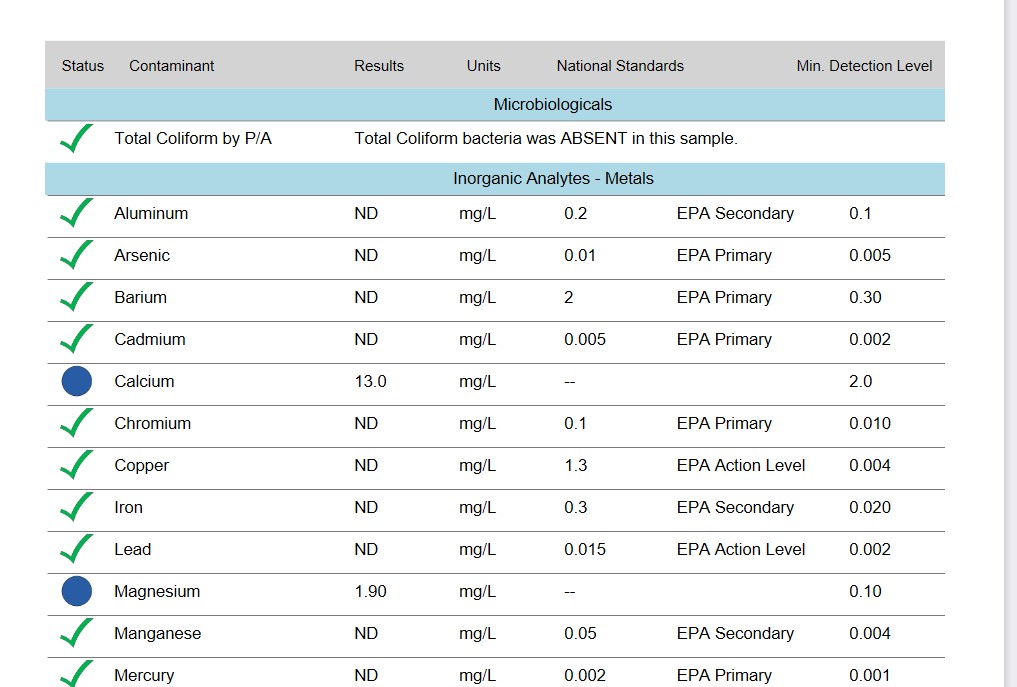Click the green checkmark beside Cadmium
Viewport: 1017px width, 687px height.
tap(77, 339)
